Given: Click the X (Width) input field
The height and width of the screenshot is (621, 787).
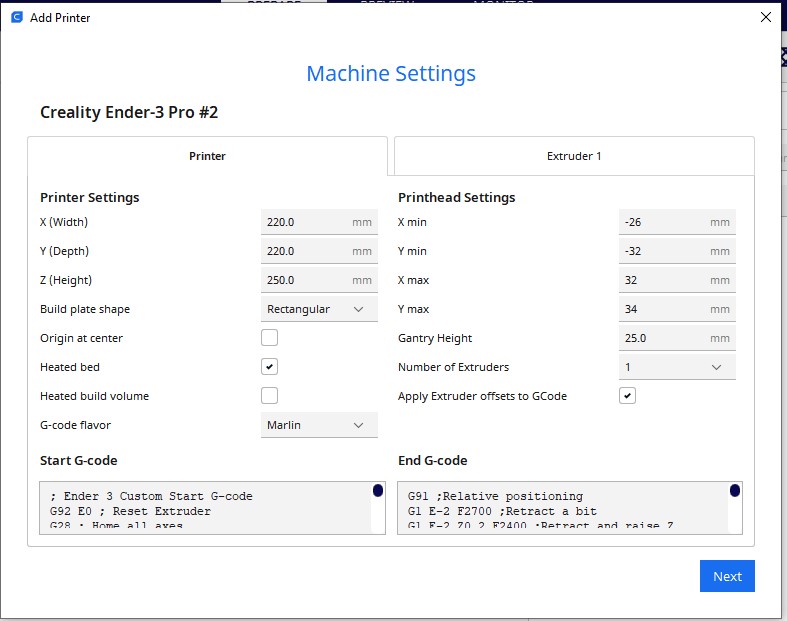Looking at the screenshot, I should tap(307, 222).
